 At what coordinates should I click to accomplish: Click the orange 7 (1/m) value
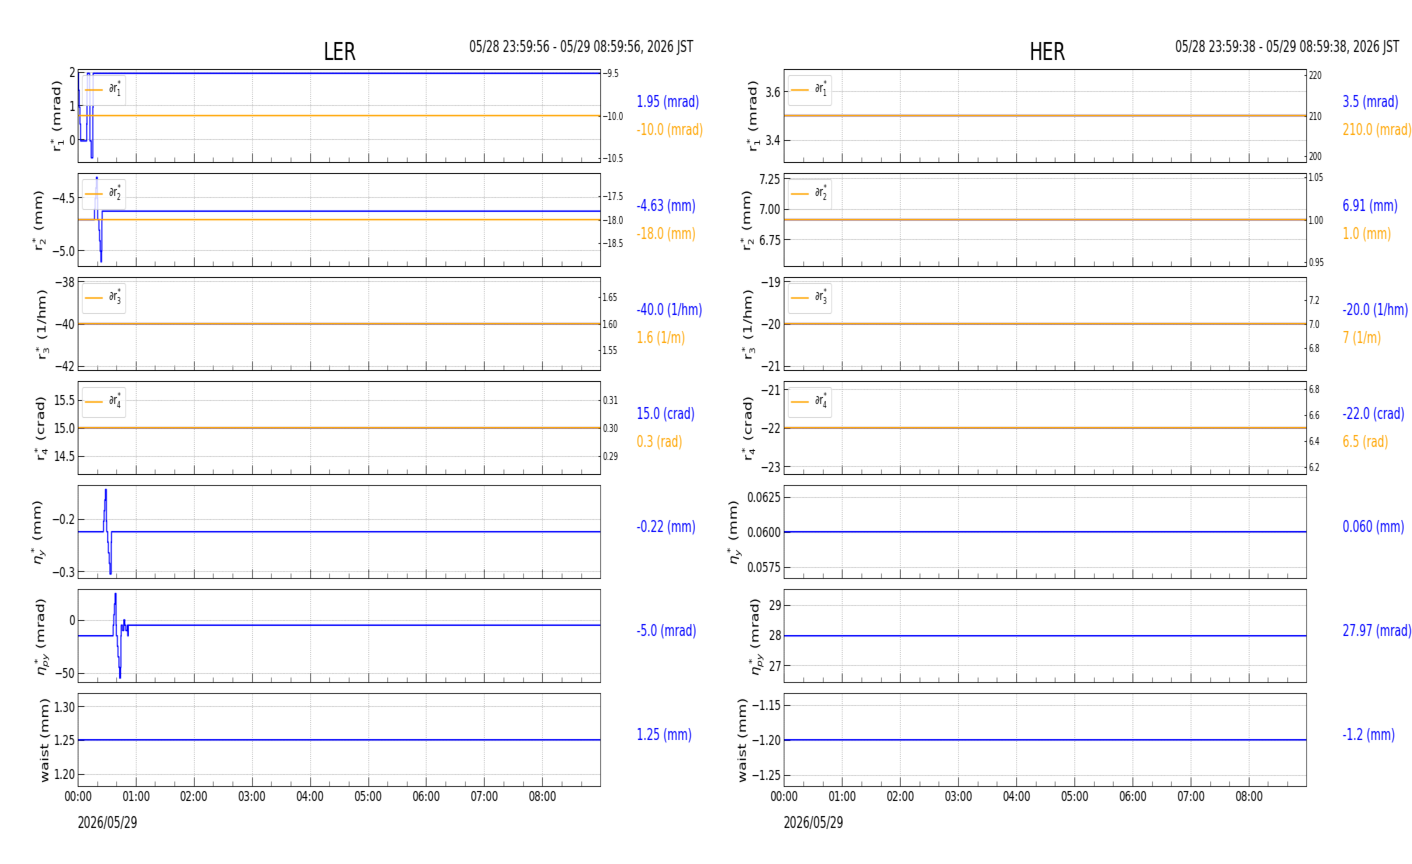(1362, 338)
